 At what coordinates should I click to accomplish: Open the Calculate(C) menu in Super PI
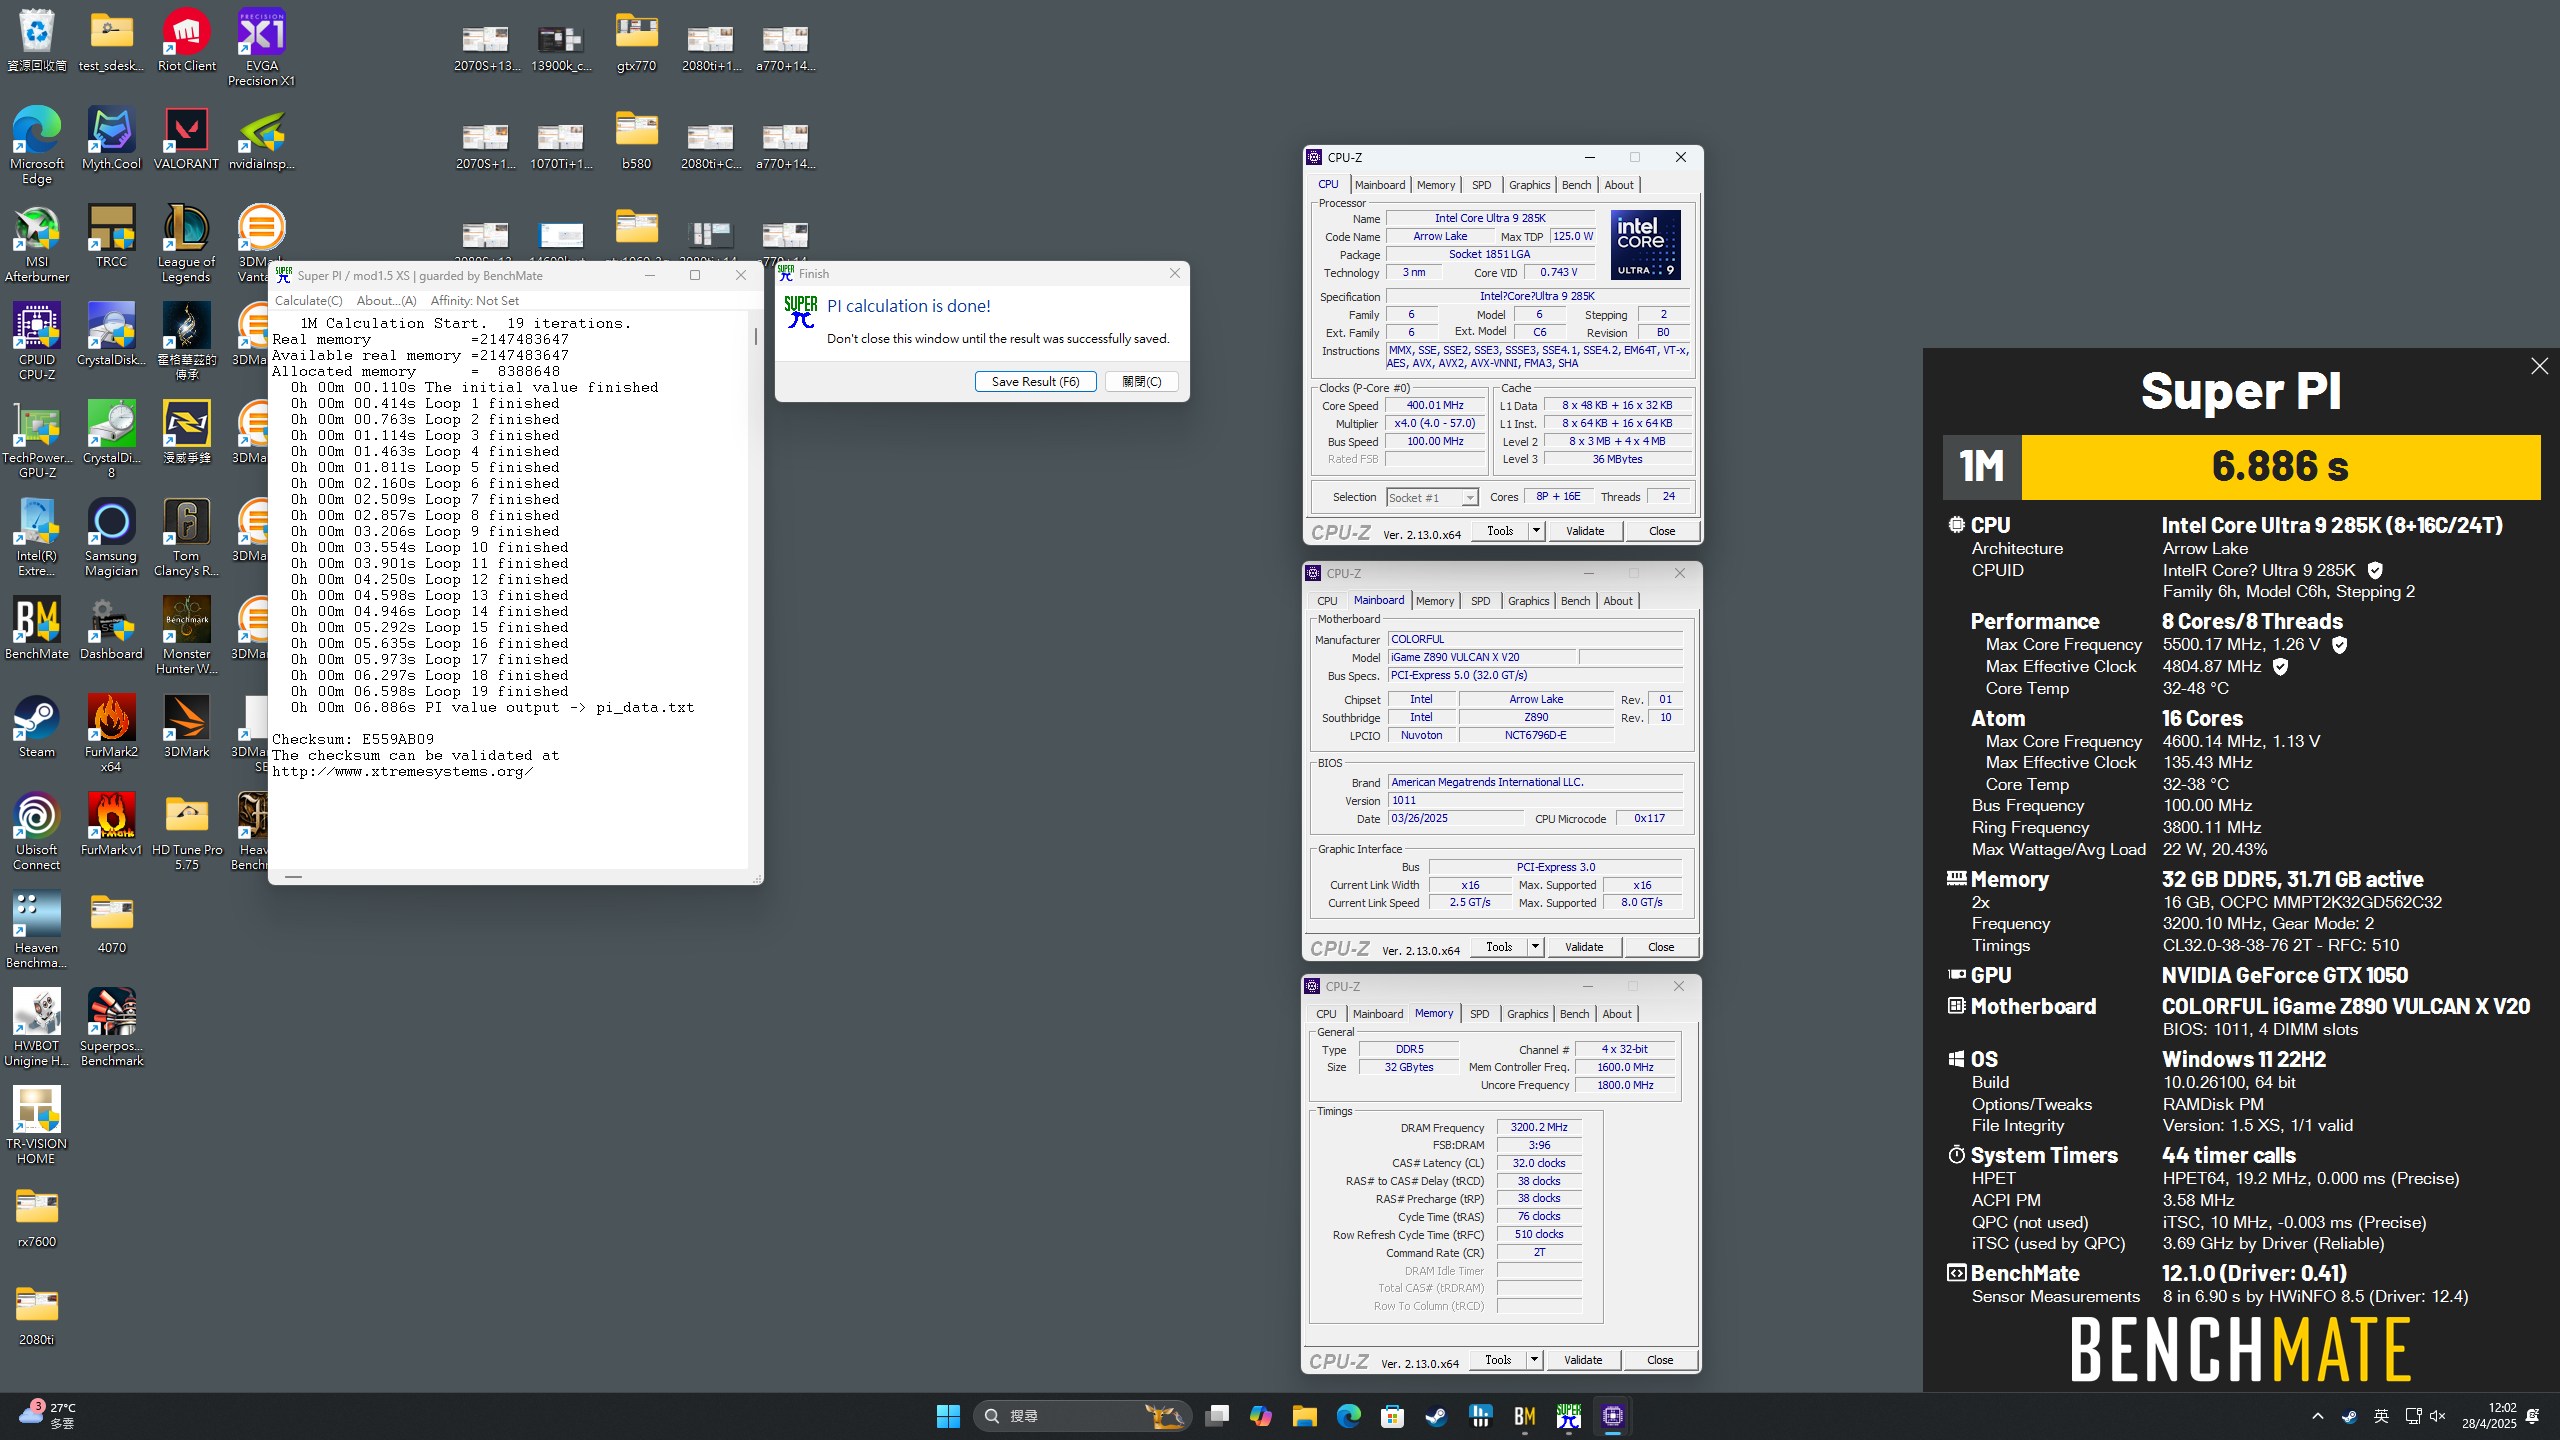308,301
